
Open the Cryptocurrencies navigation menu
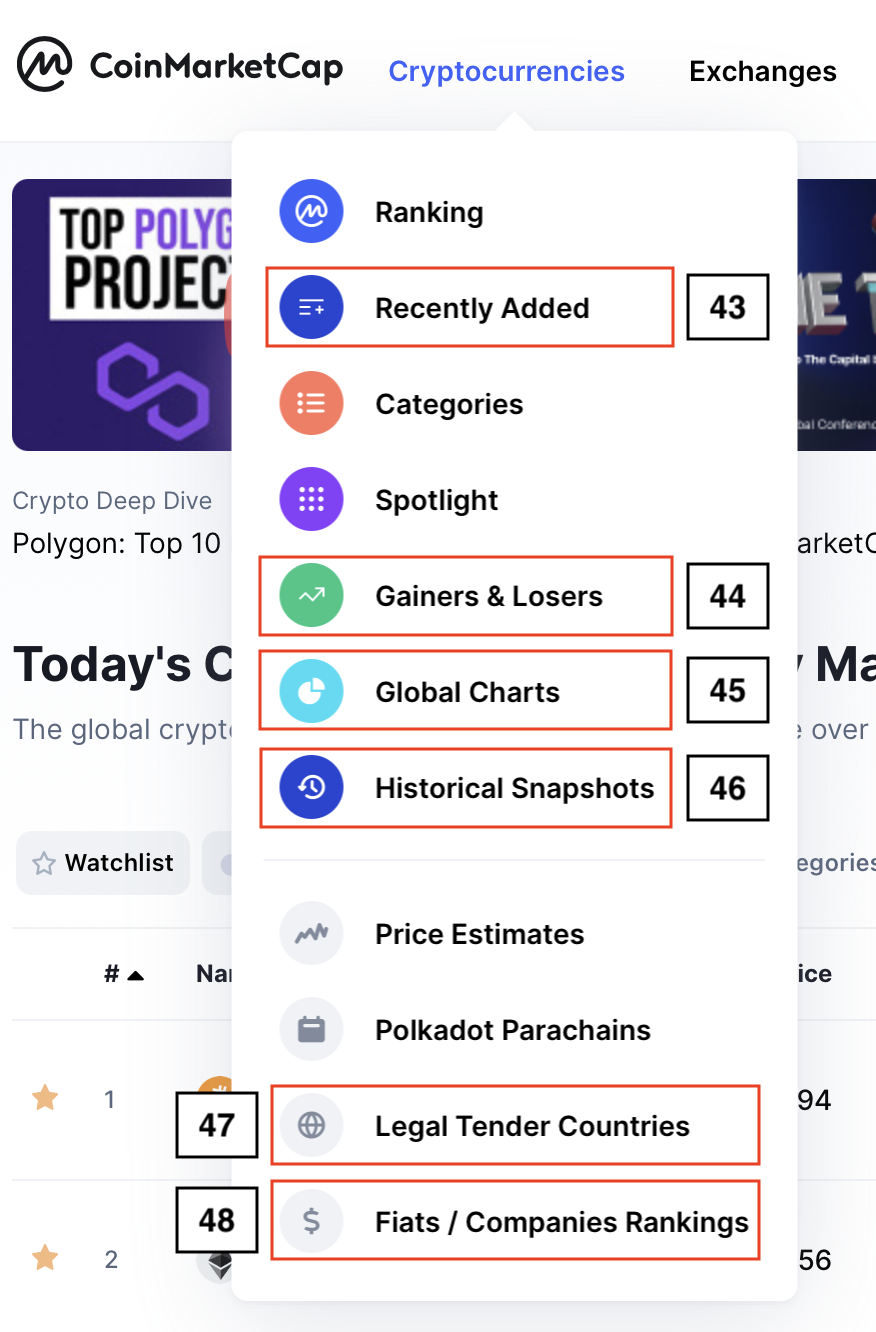506,72
